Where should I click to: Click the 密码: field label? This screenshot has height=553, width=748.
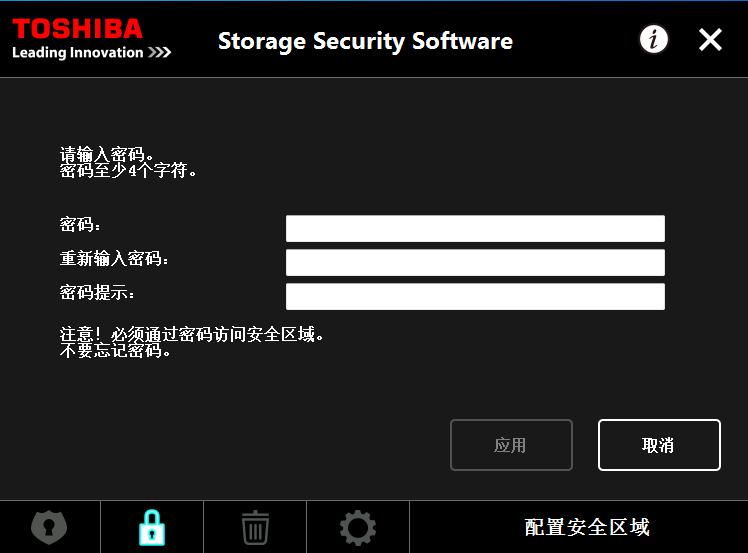pos(81,225)
